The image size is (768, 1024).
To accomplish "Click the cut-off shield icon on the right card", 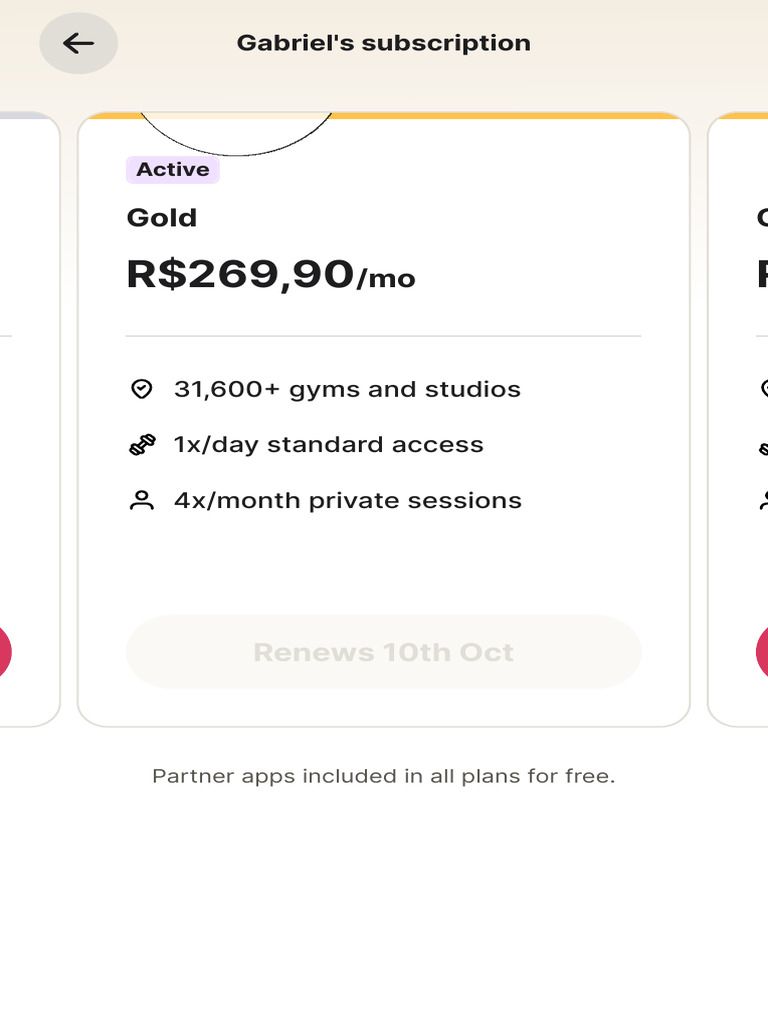I will tap(764, 389).
